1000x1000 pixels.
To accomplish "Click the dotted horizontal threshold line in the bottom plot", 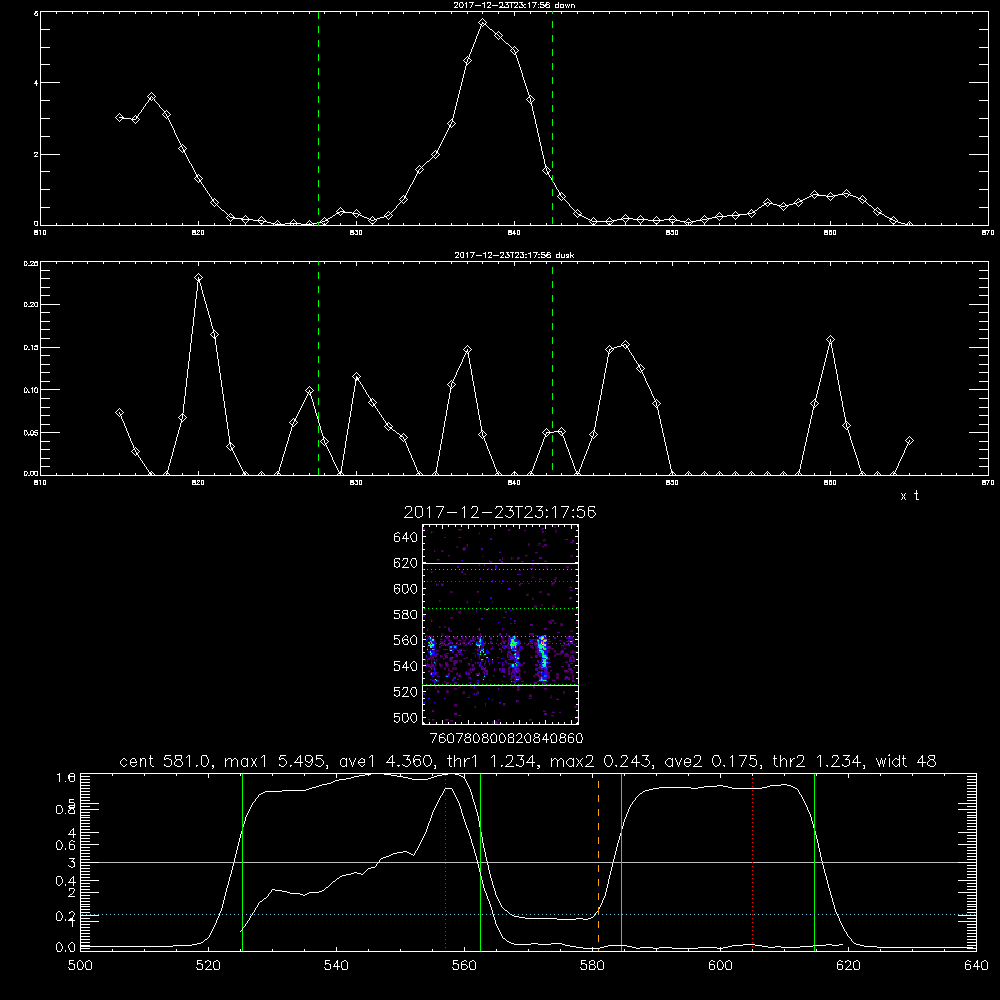I will pos(528,915).
